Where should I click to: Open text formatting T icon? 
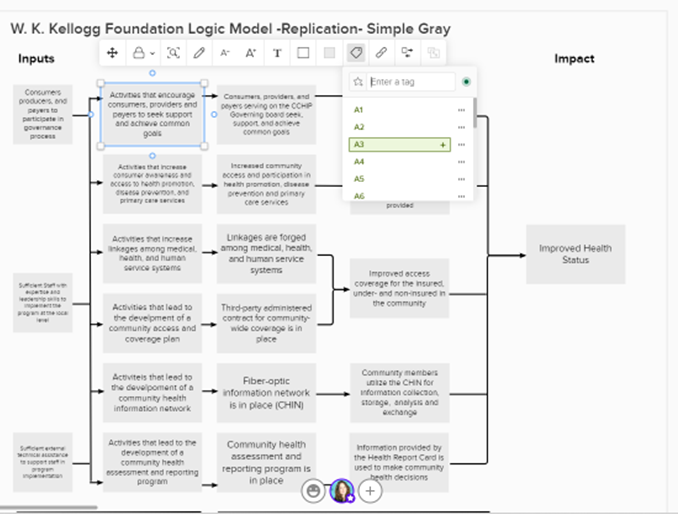pyautogui.click(x=277, y=53)
